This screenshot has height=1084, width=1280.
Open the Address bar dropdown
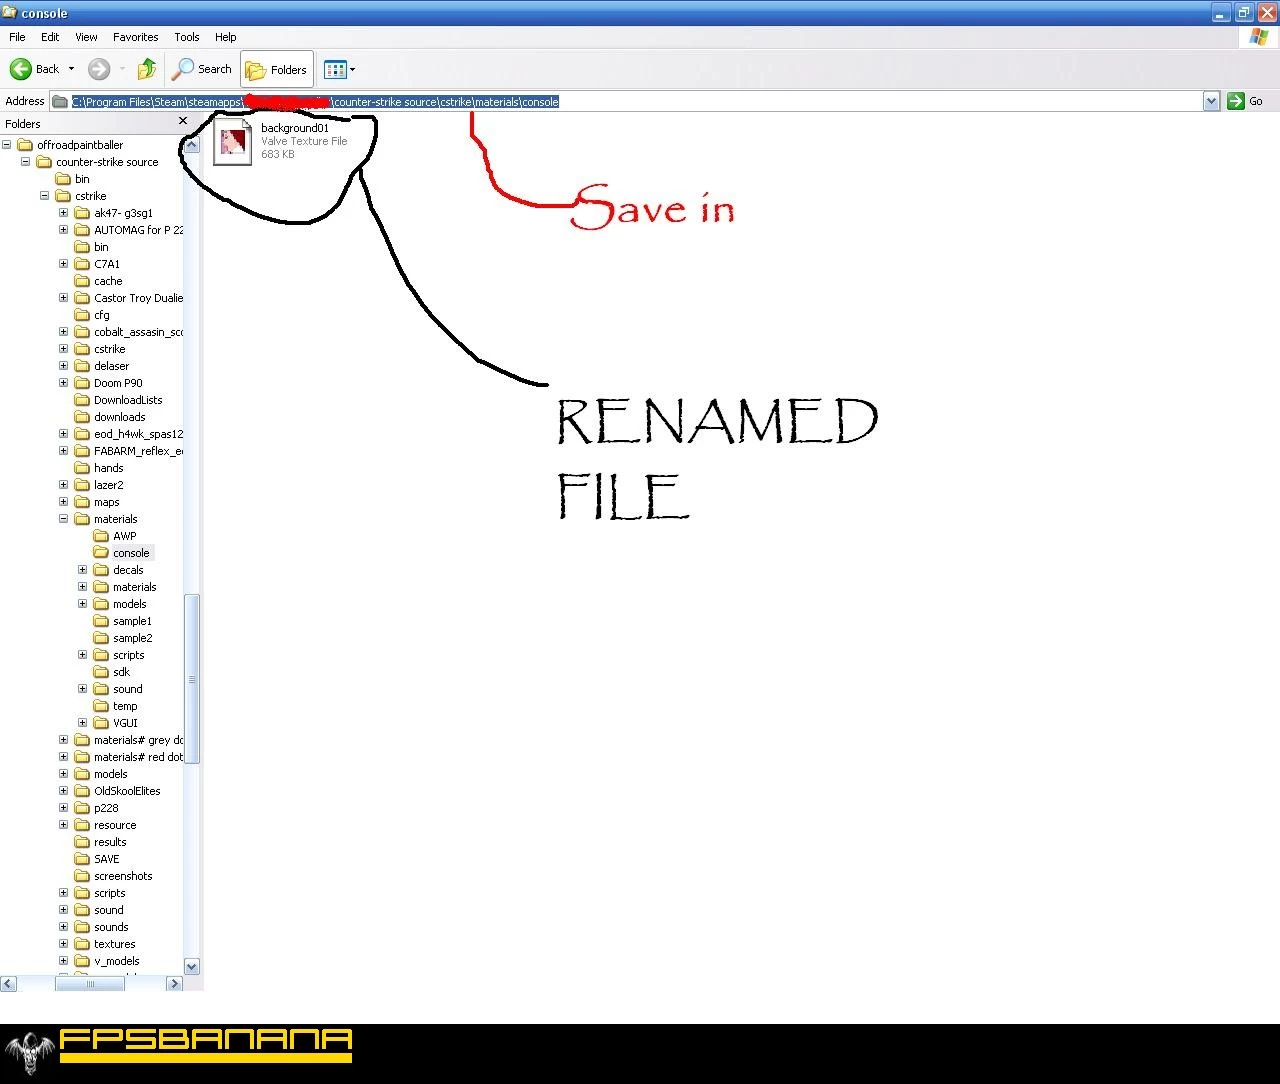pyautogui.click(x=1211, y=101)
